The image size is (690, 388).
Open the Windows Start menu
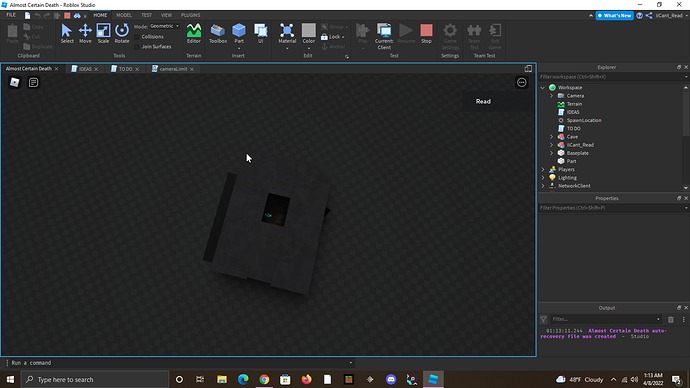pos(10,379)
